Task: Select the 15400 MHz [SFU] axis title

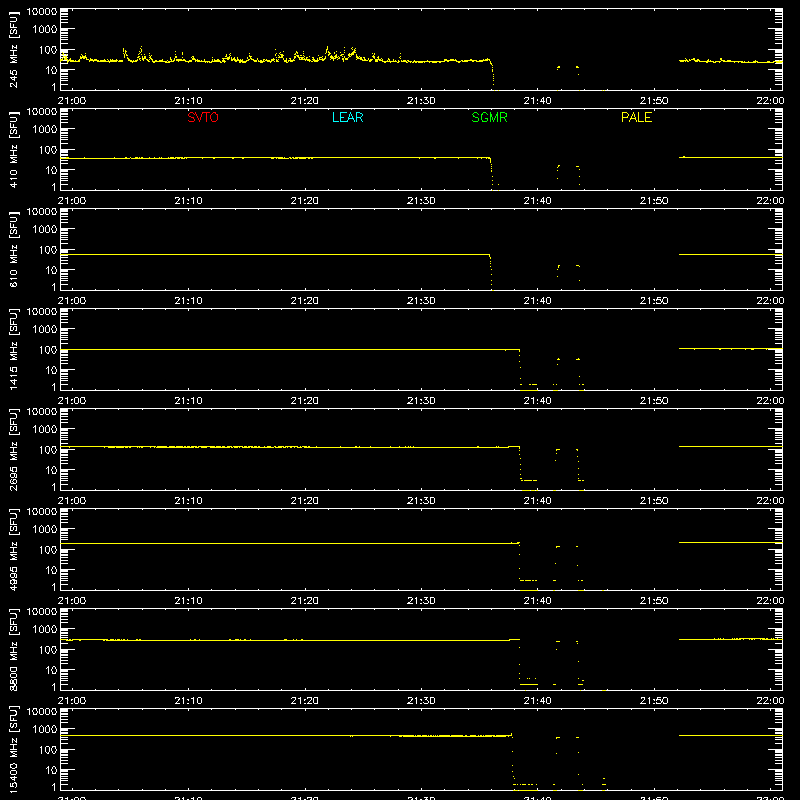Action: (x=13, y=749)
